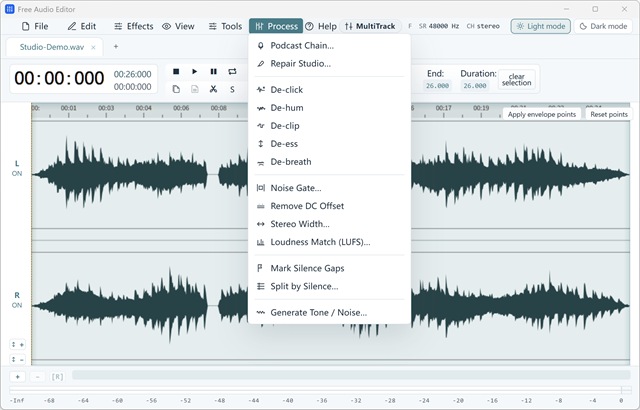The height and width of the screenshot is (410, 640).
Task: Switch to MultiTrack view
Action: coord(370,26)
